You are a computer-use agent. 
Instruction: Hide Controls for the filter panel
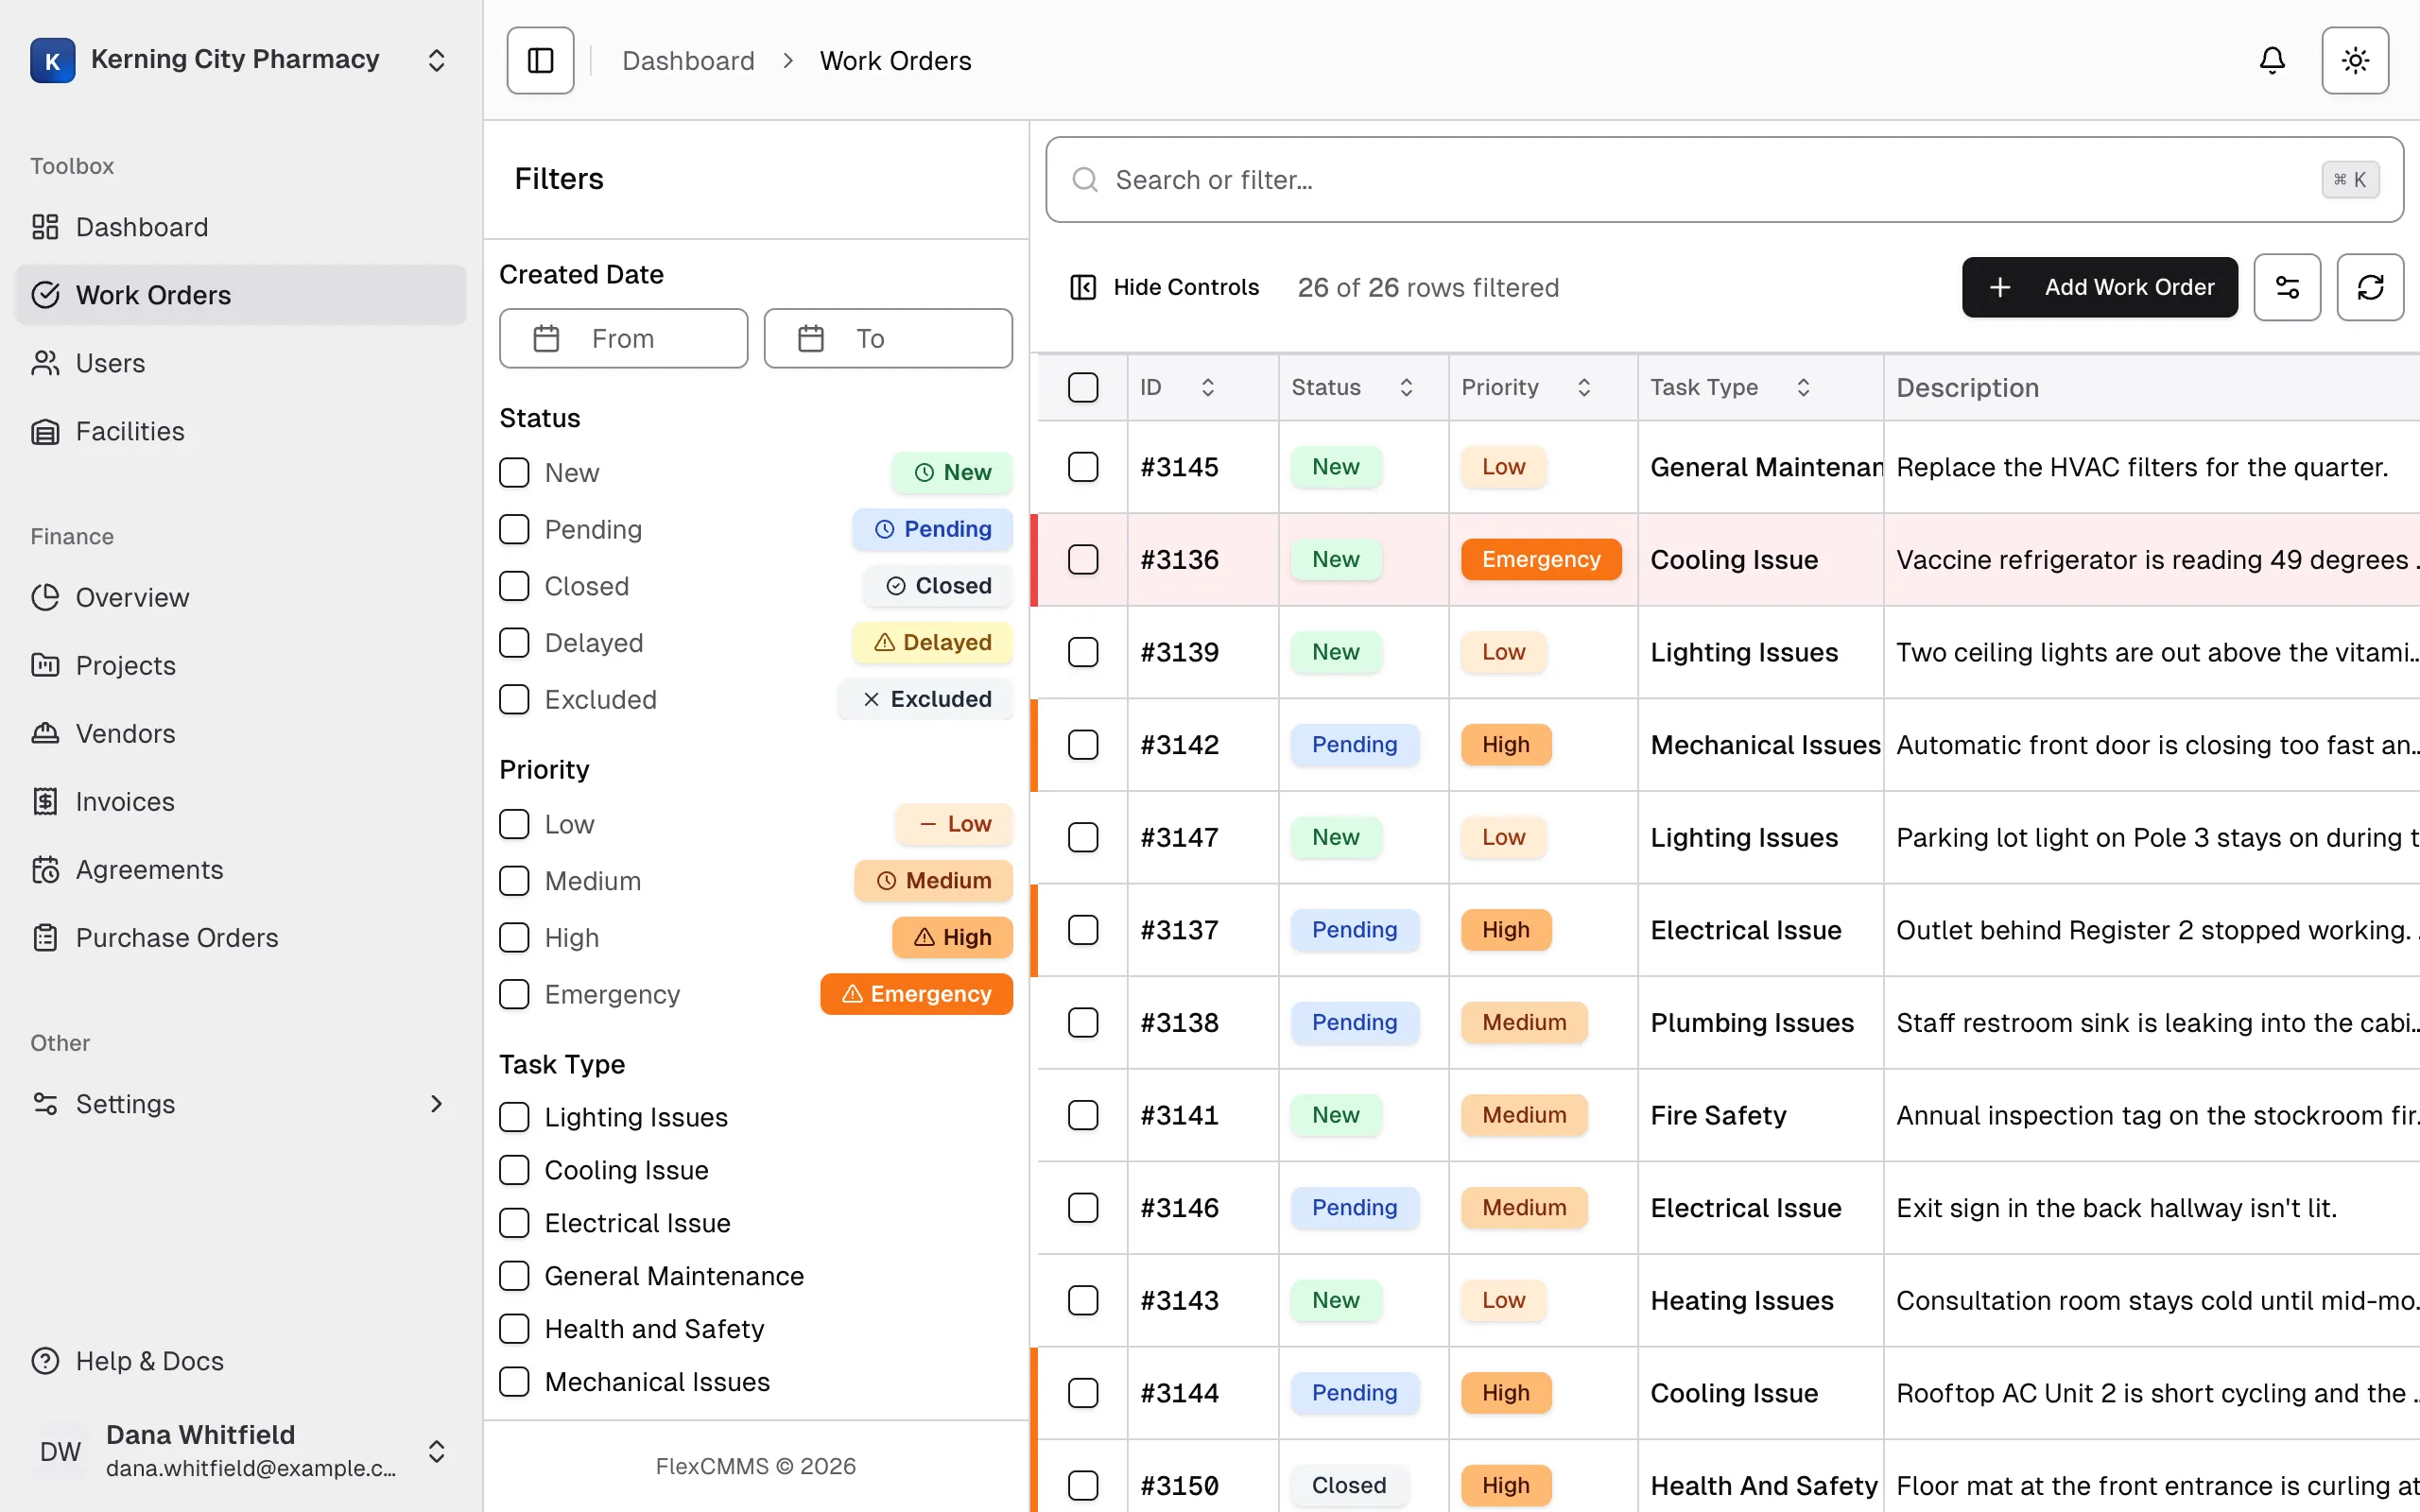(1164, 287)
